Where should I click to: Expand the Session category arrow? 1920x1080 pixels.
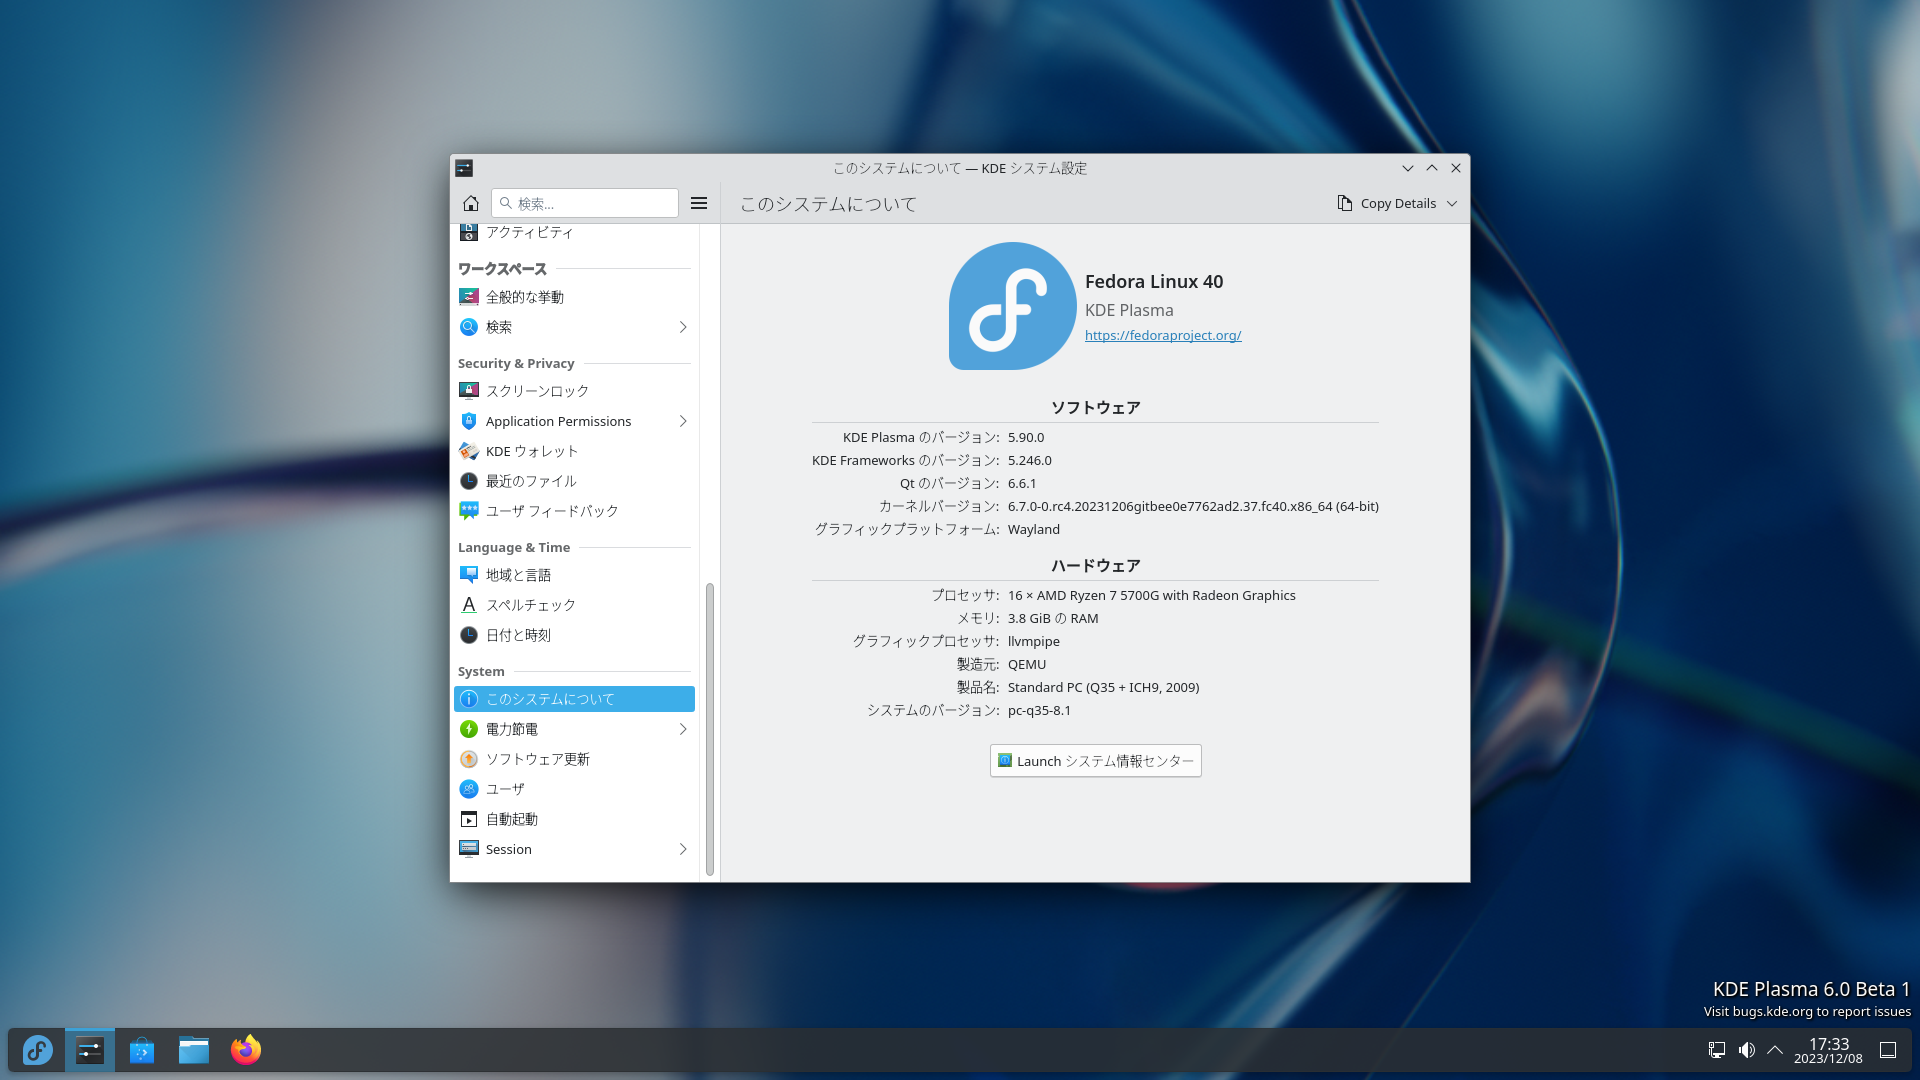(683, 849)
